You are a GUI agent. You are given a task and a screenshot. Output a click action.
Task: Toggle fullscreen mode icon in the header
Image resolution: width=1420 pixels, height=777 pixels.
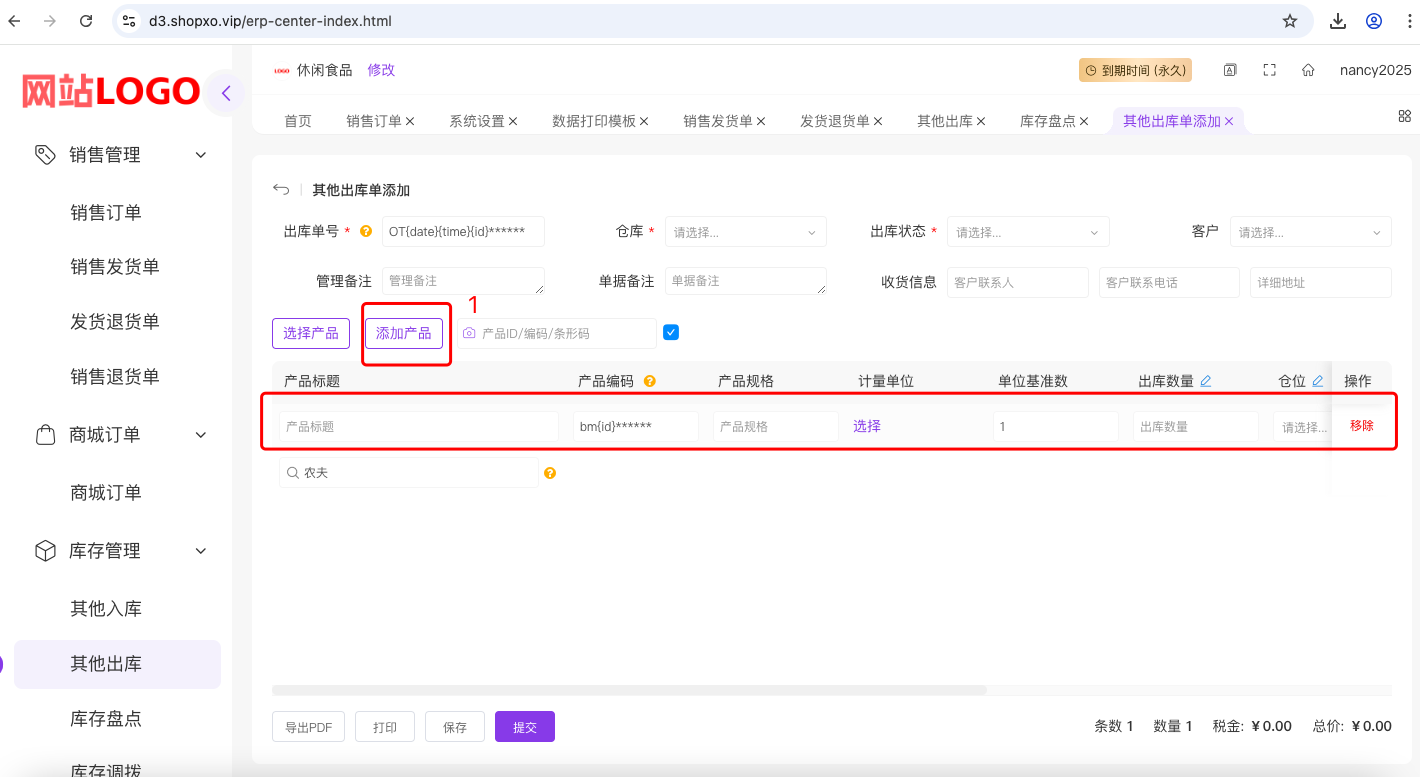pyautogui.click(x=1270, y=70)
